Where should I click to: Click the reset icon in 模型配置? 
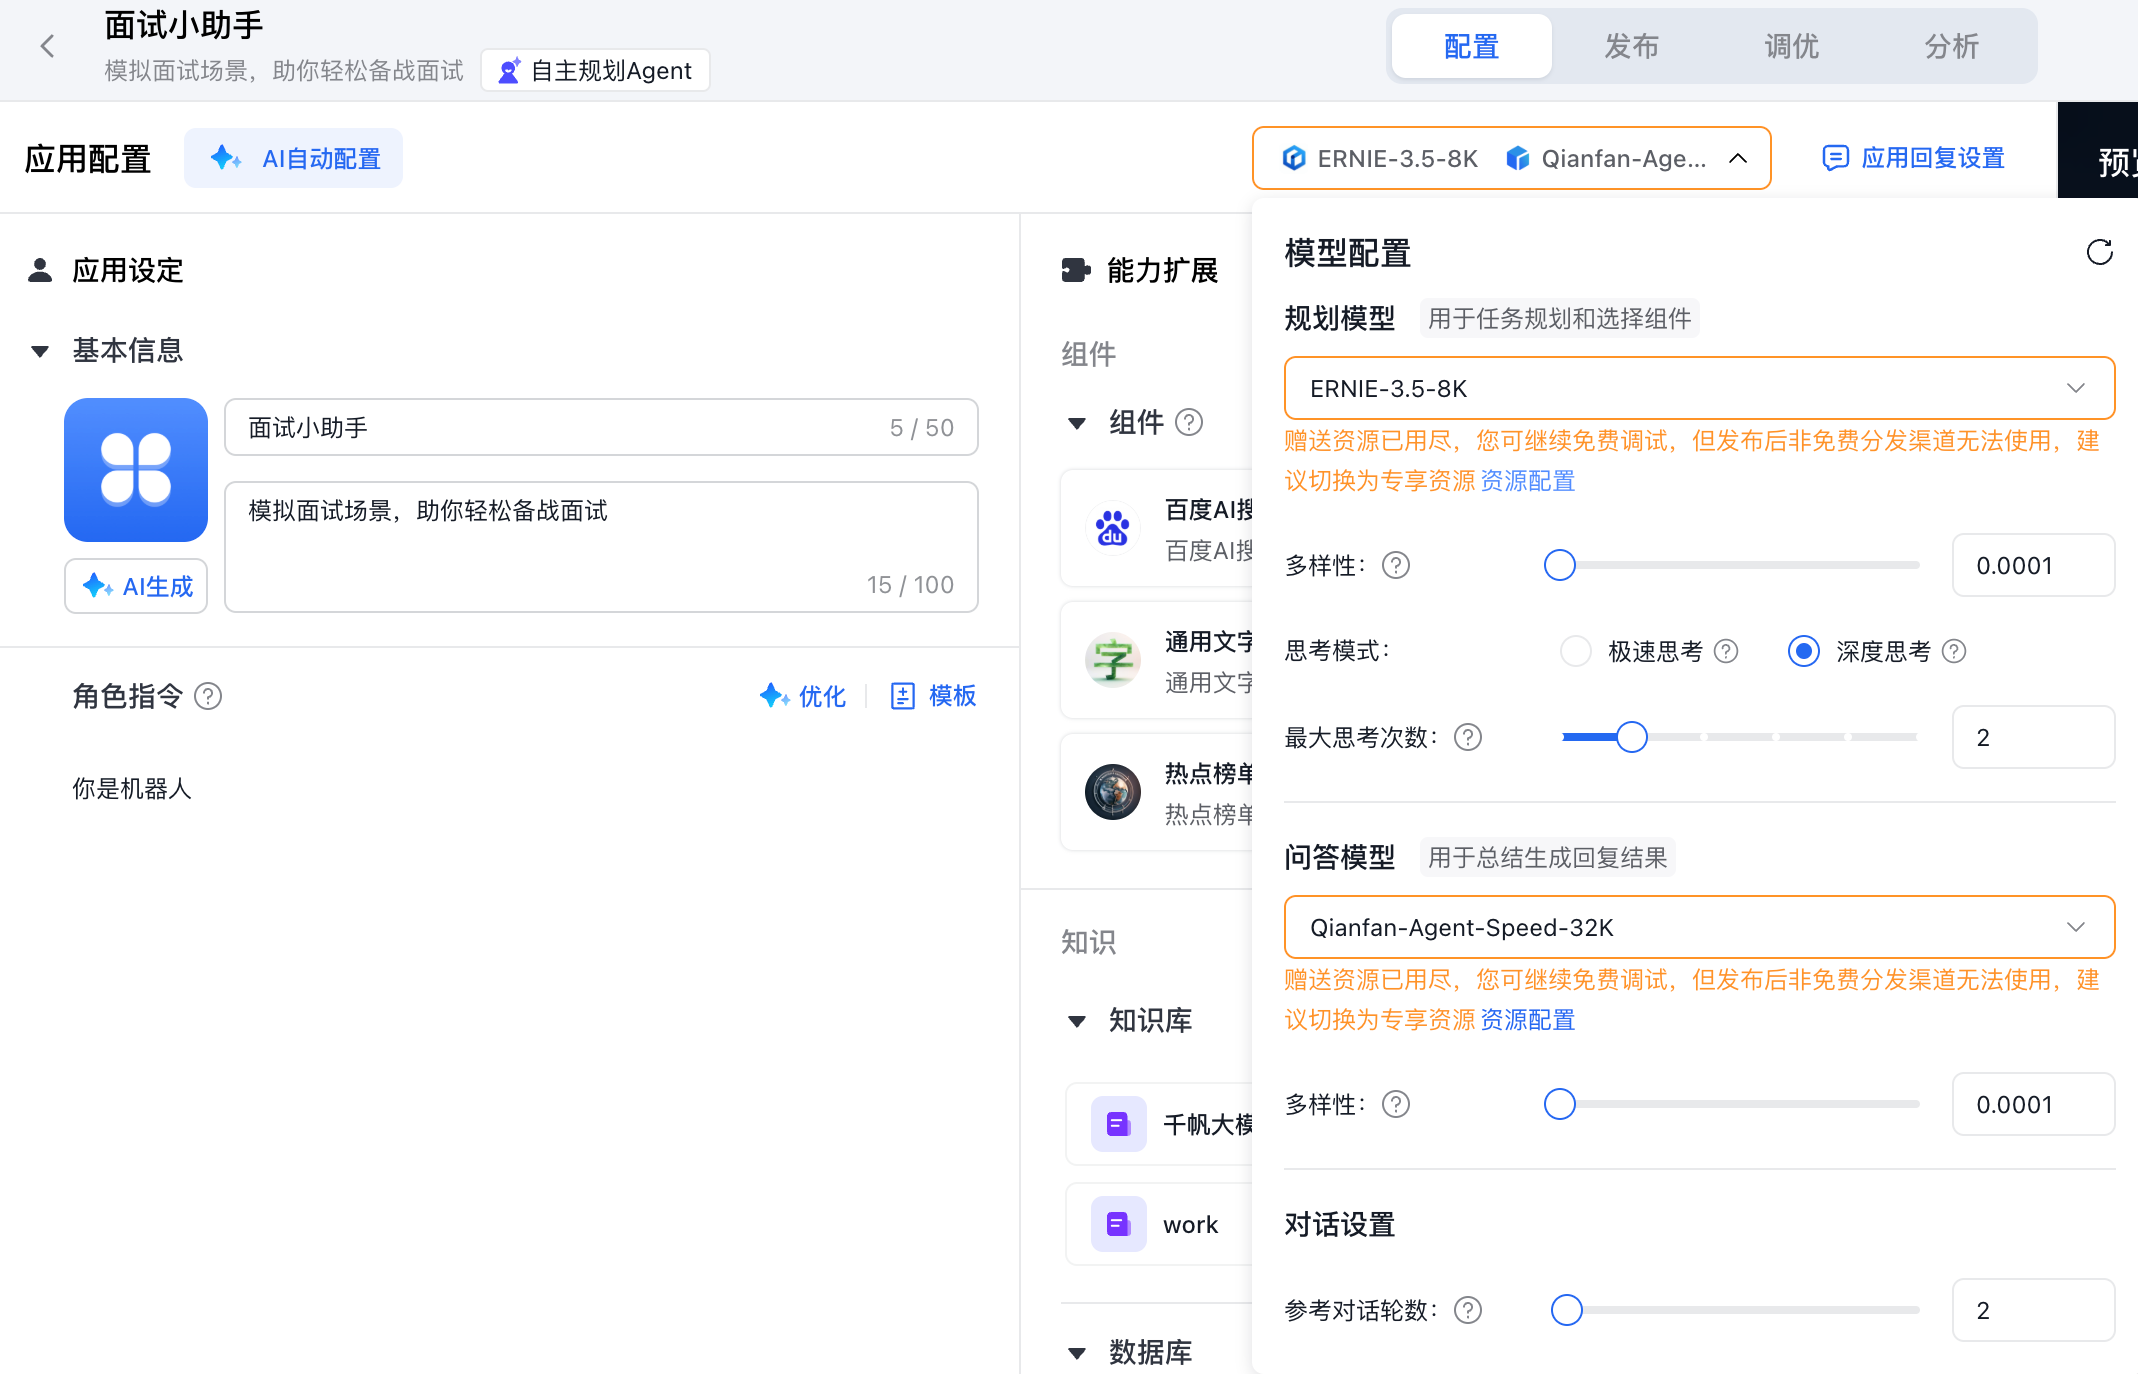pyautogui.click(x=2099, y=252)
